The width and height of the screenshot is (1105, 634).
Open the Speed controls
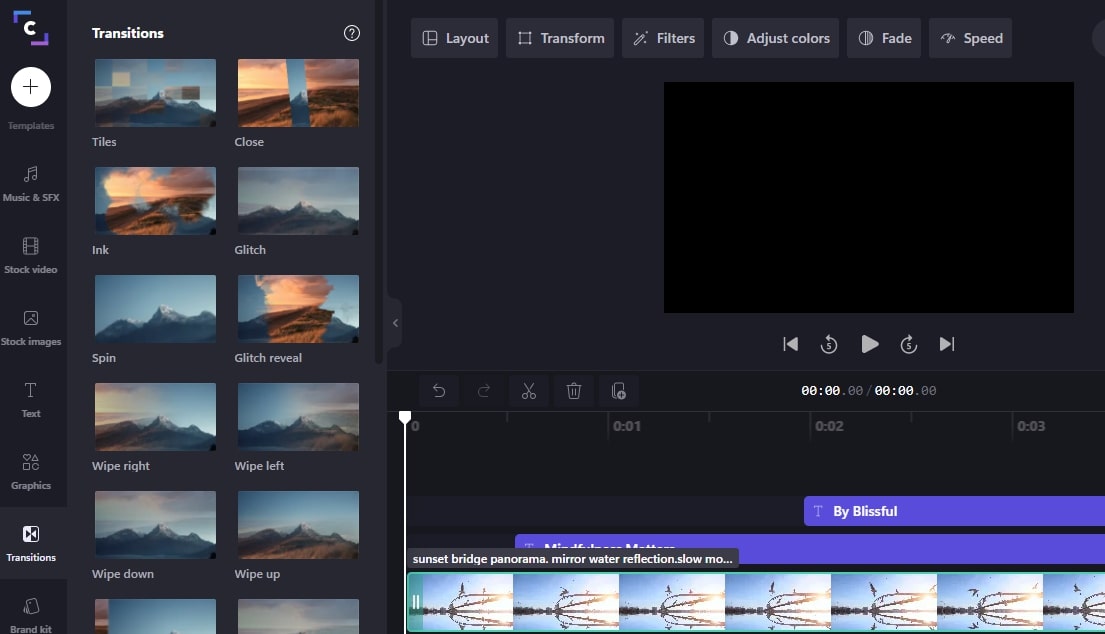tap(970, 37)
